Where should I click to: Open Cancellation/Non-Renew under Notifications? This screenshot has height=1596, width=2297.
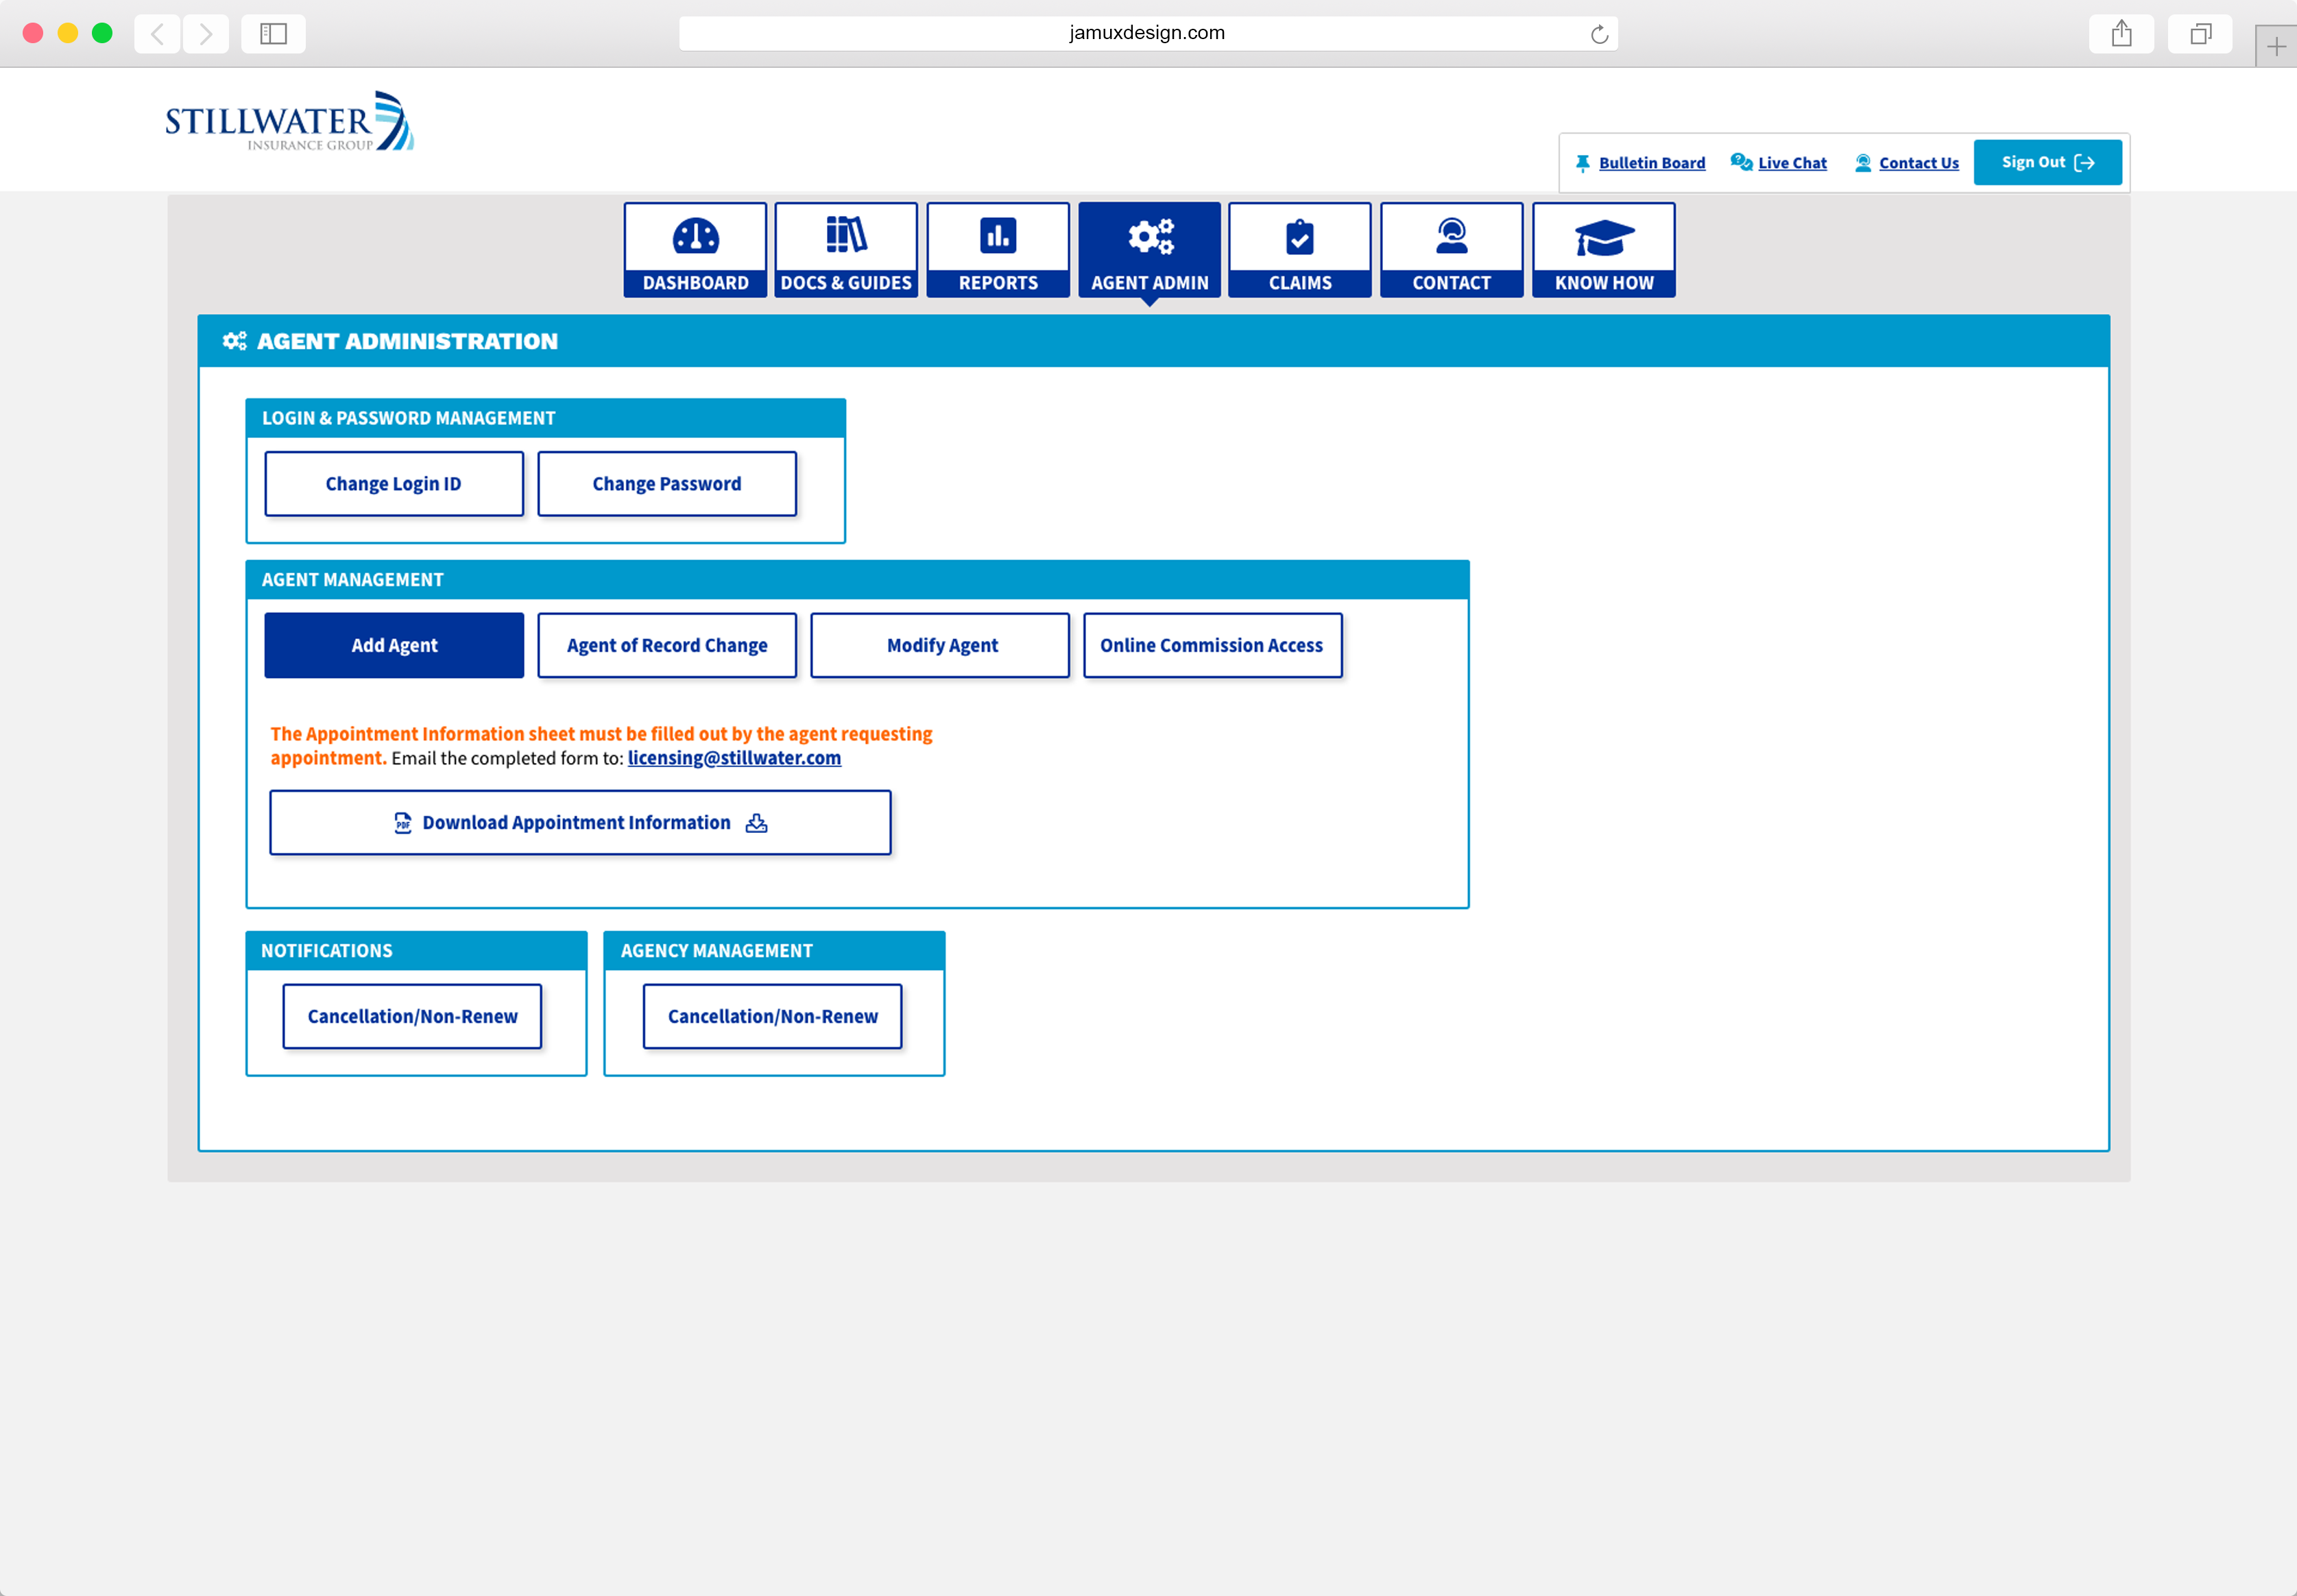click(x=412, y=1016)
